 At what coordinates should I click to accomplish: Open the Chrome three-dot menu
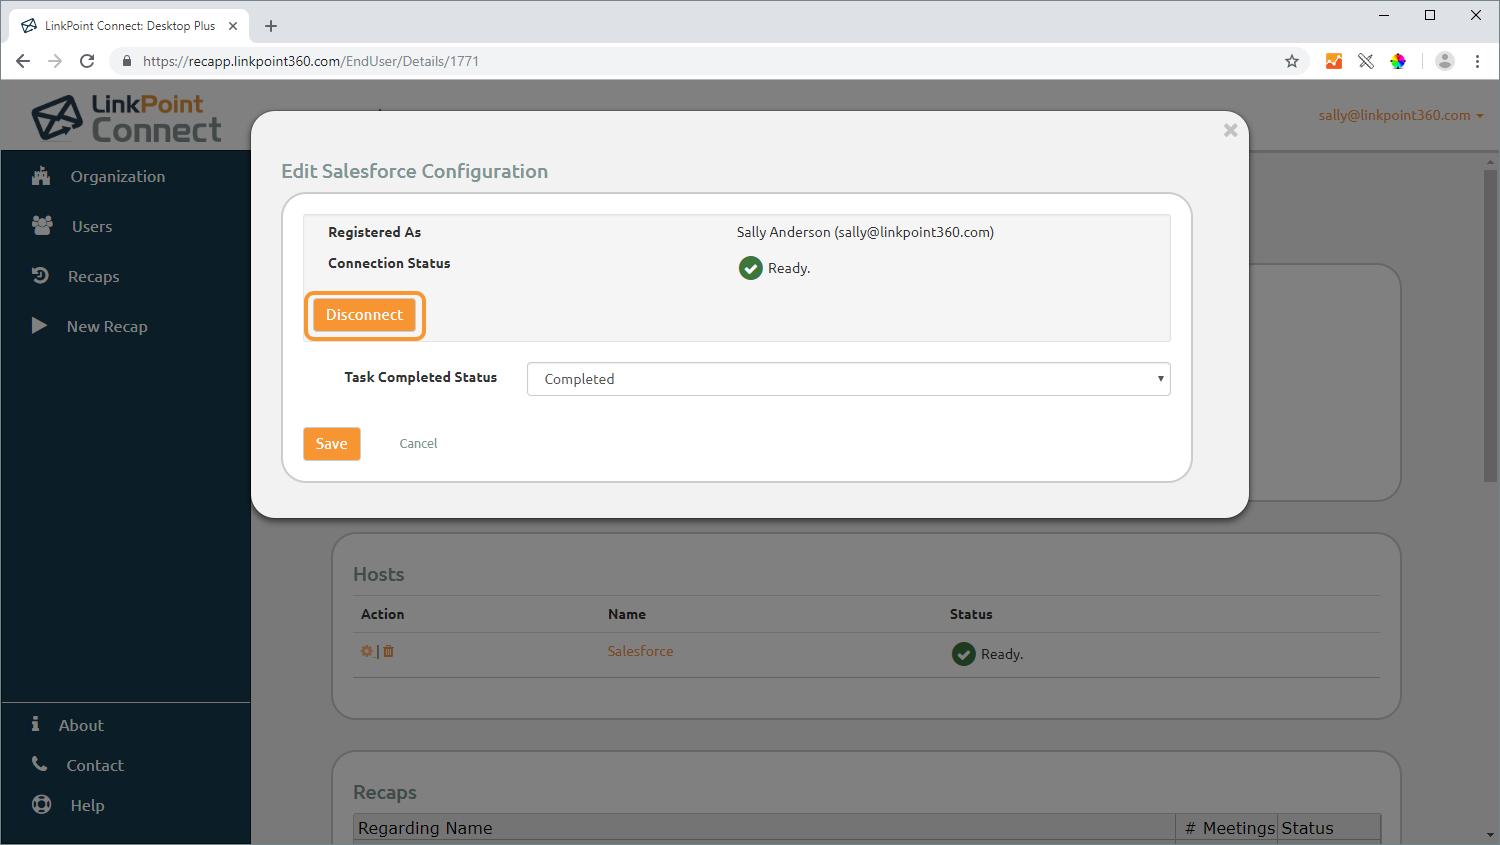coord(1477,61)
